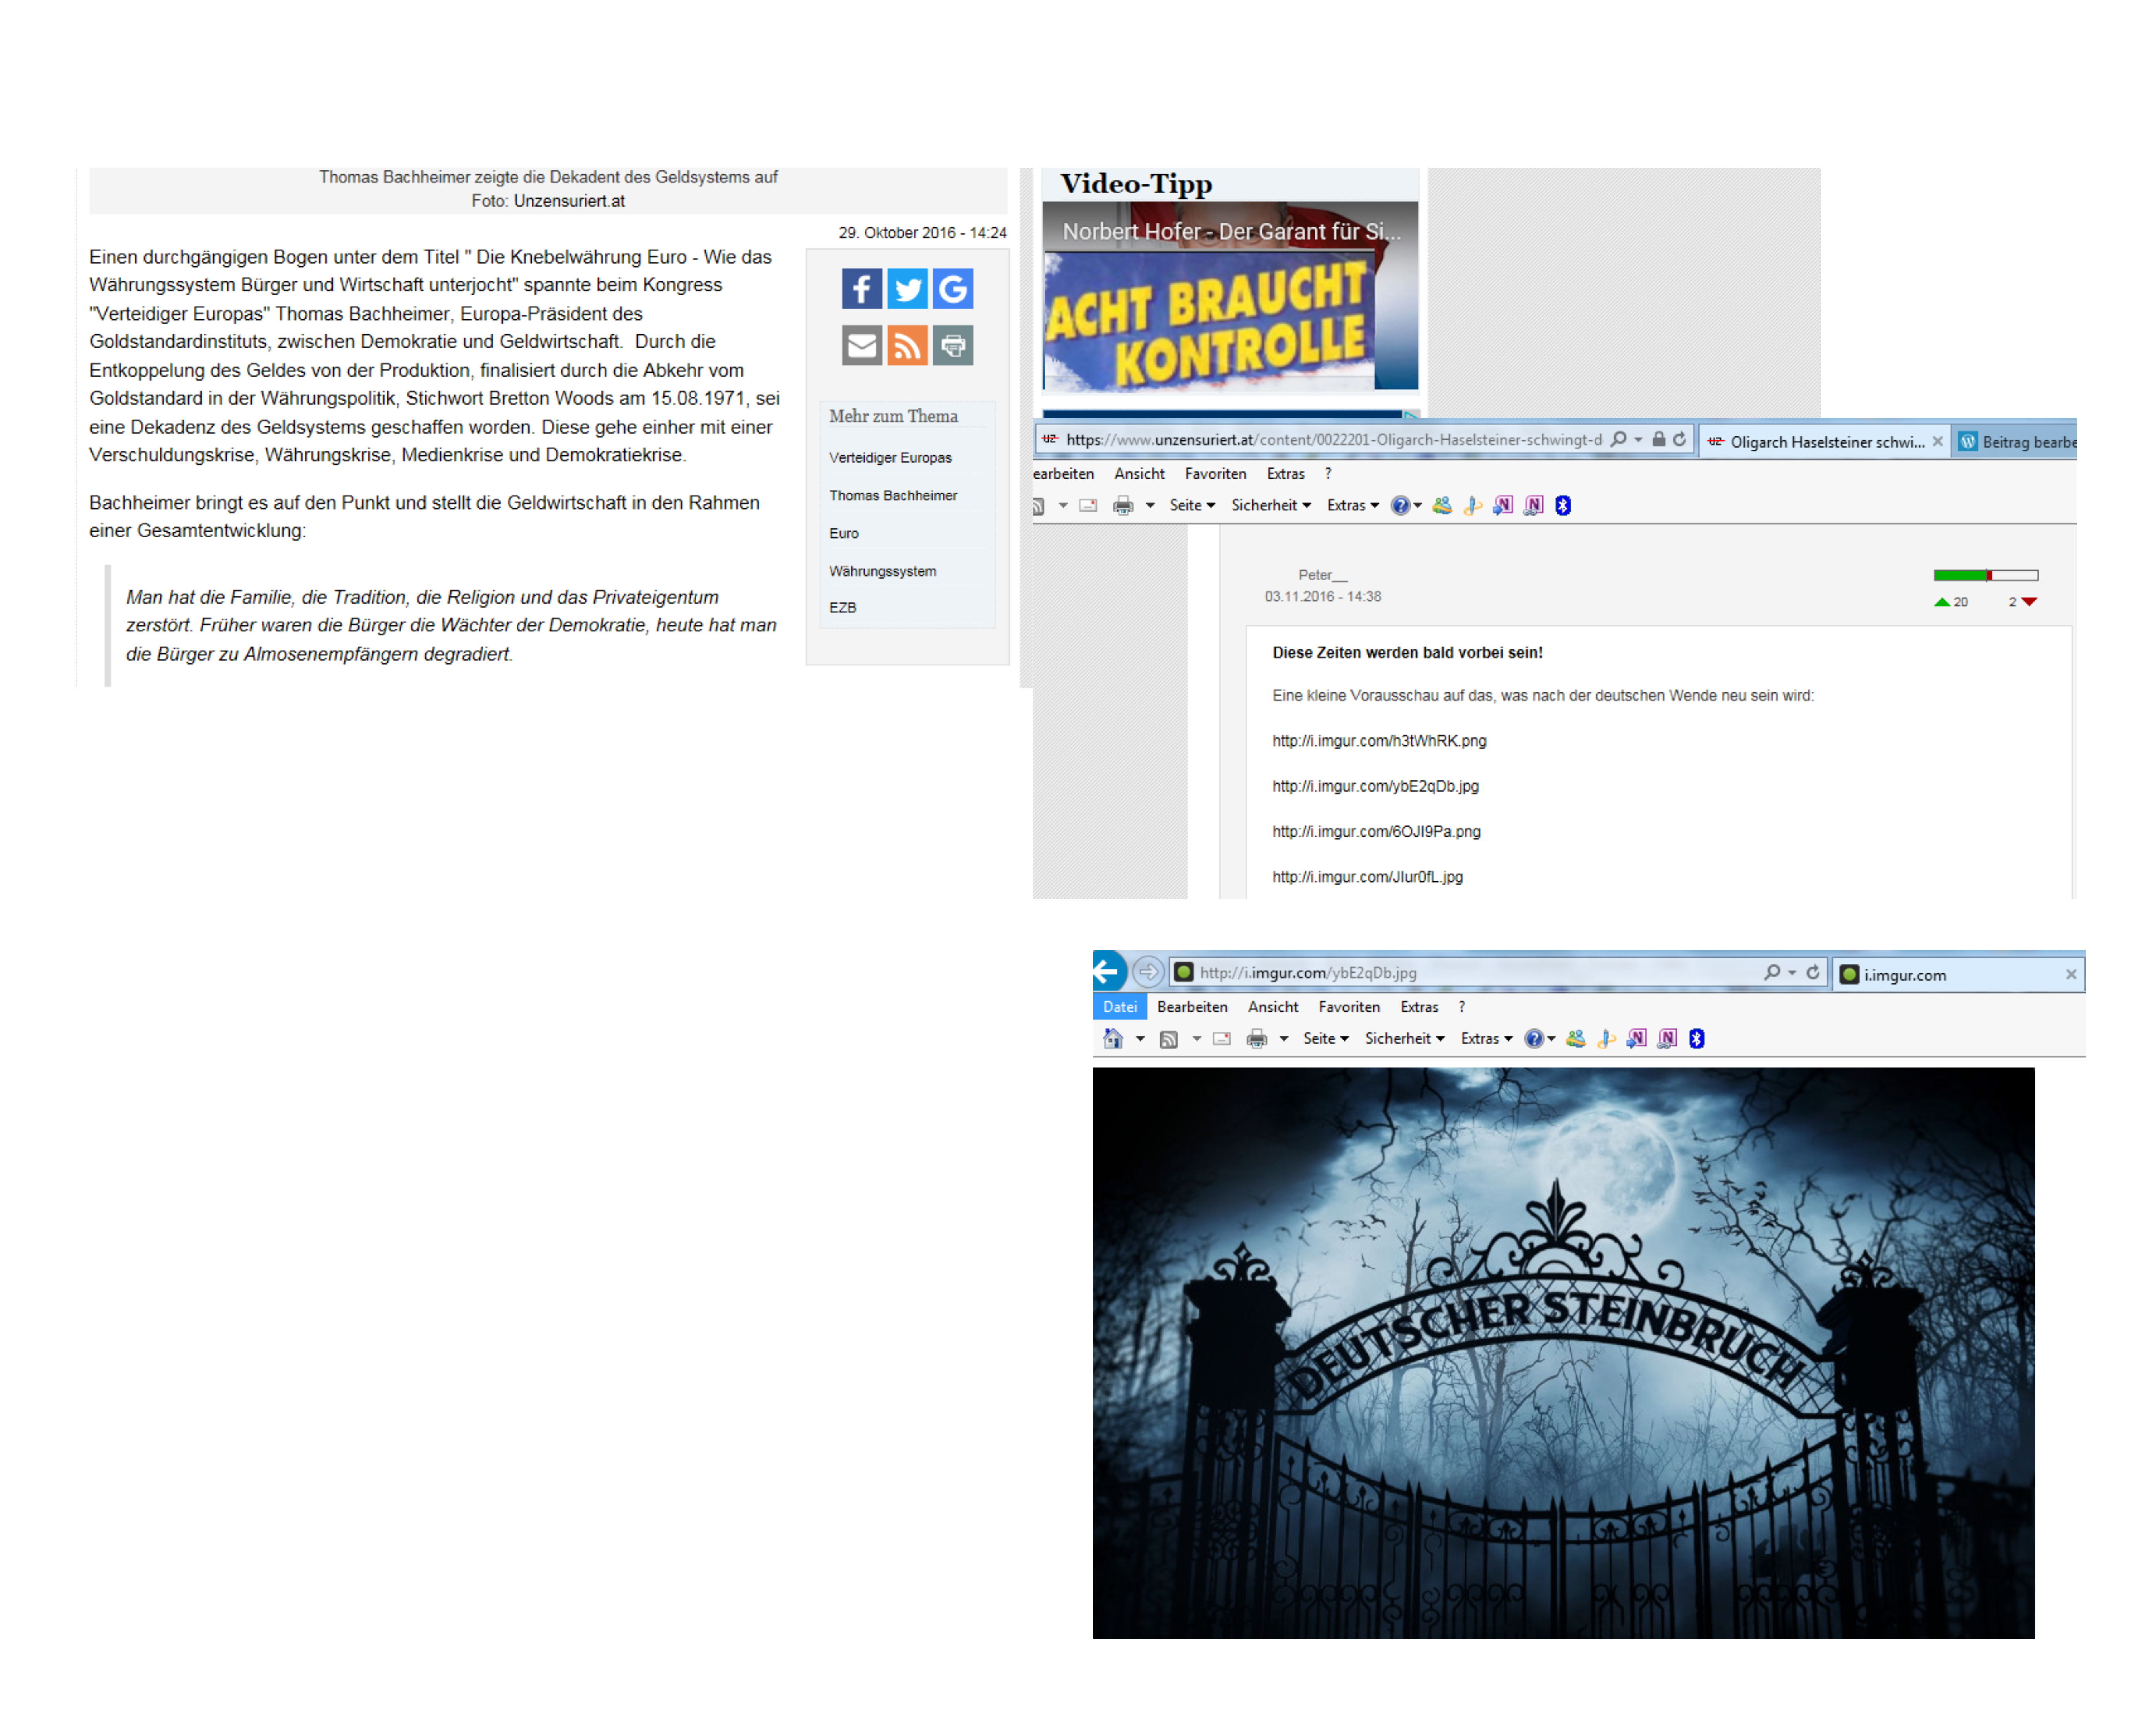Expand Extras toolbar dropdown in imgur window
Screen dimensions: 2156x1718
1486,1039
